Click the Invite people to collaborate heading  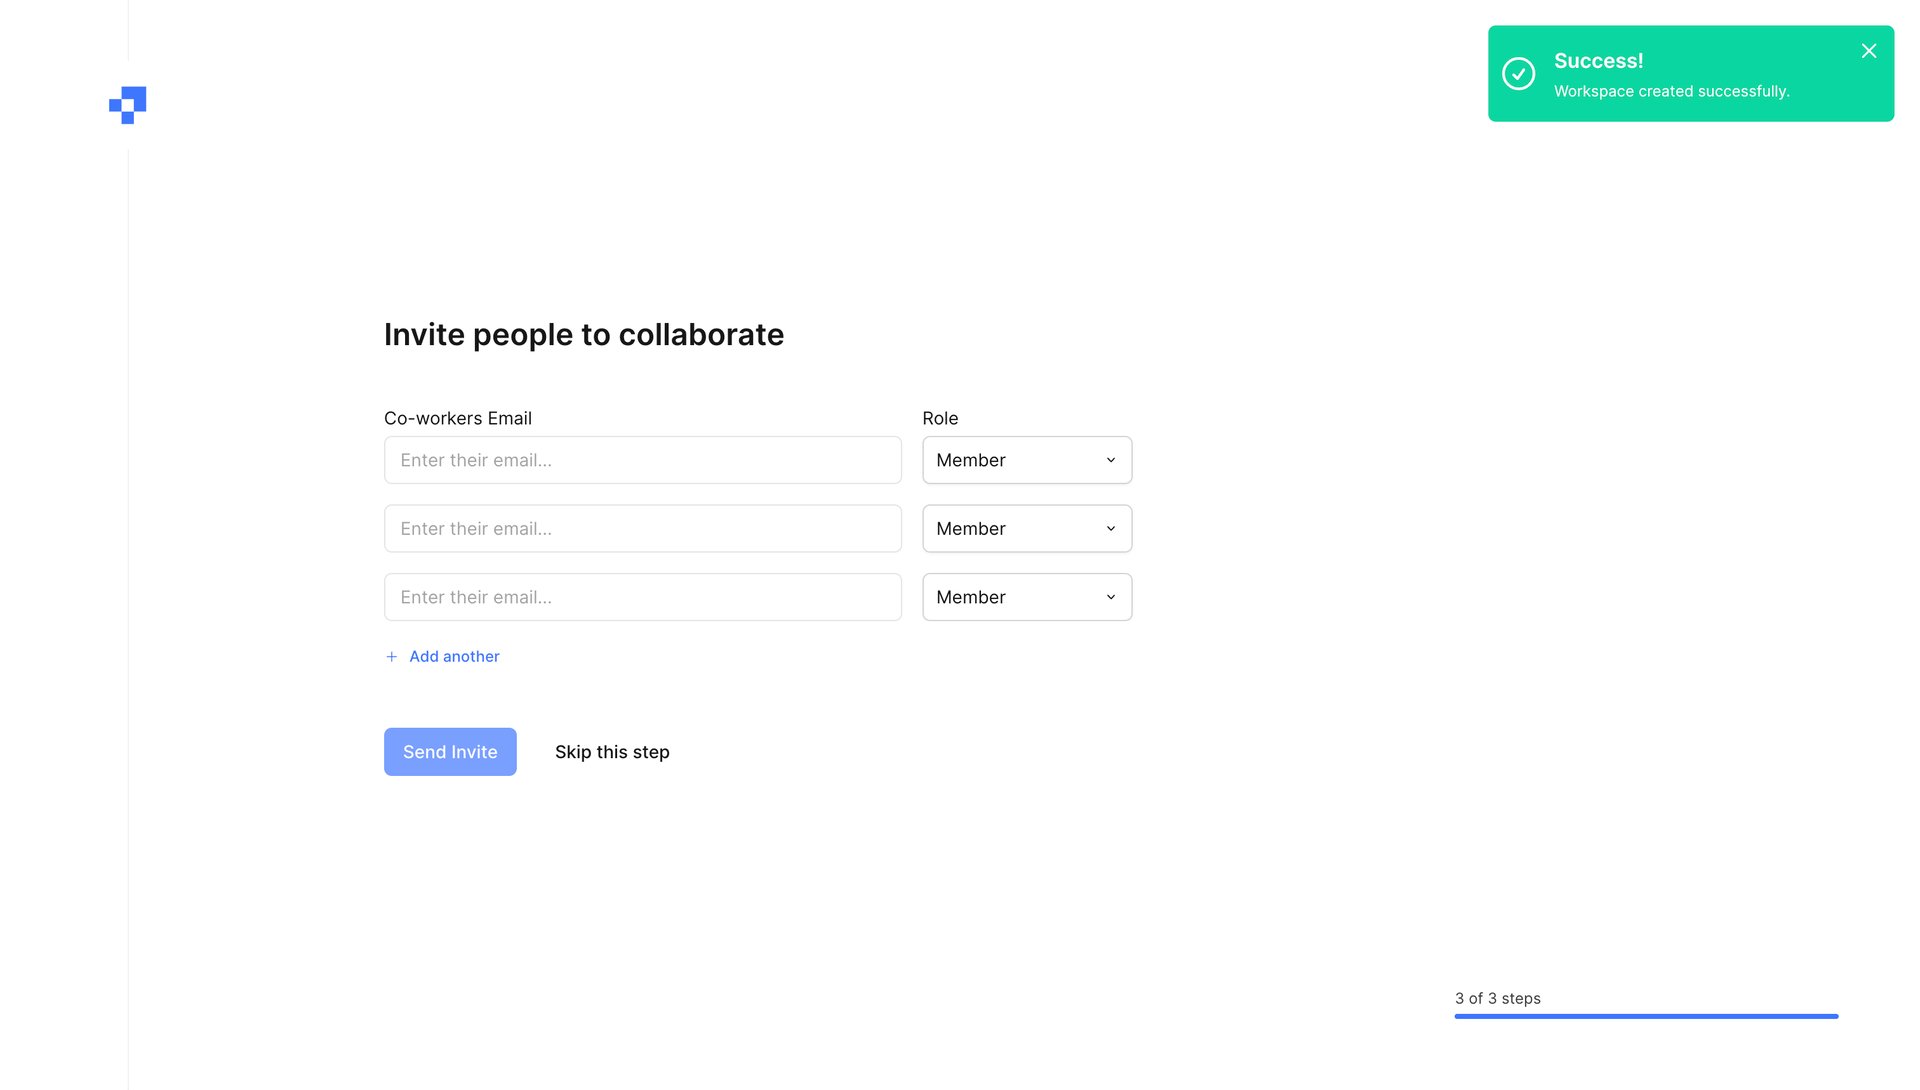(584, 334)
